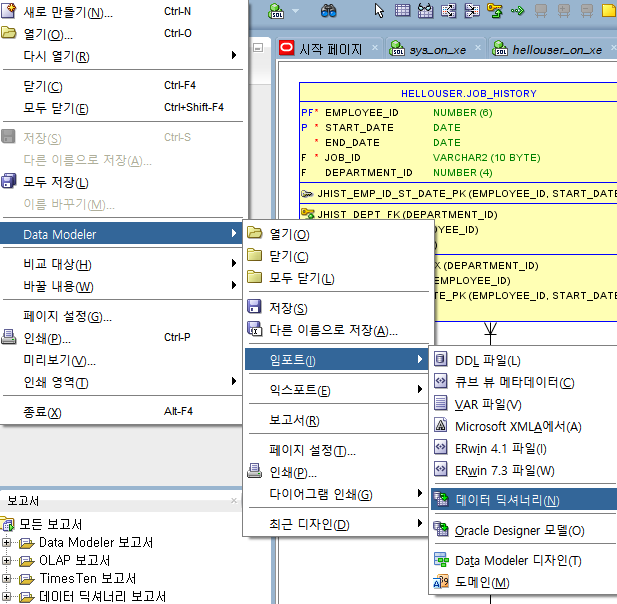Click 모두 닫기(L) in Data Modeler submenu
This screenshot has height=604, width=617.
[337, 278]
